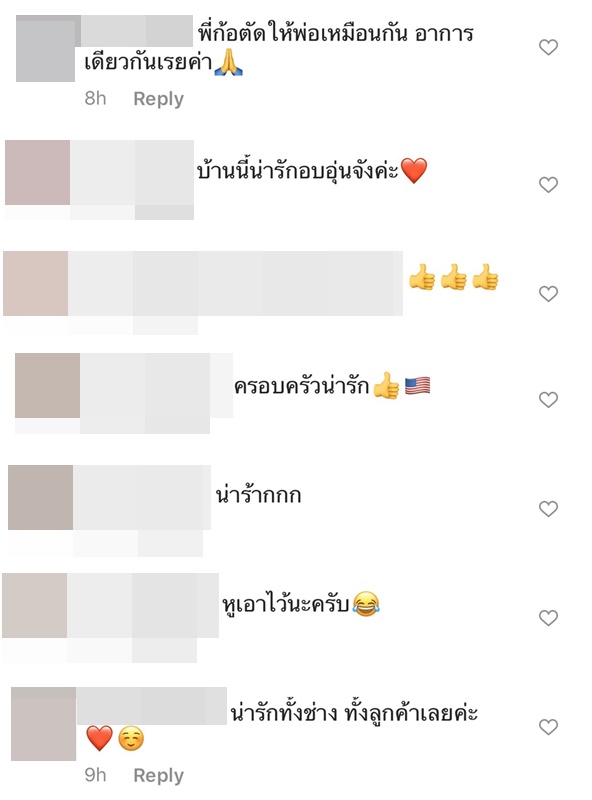Open avatar of the first commenter
Screen dimensions: 592x800
coord(45,48)
